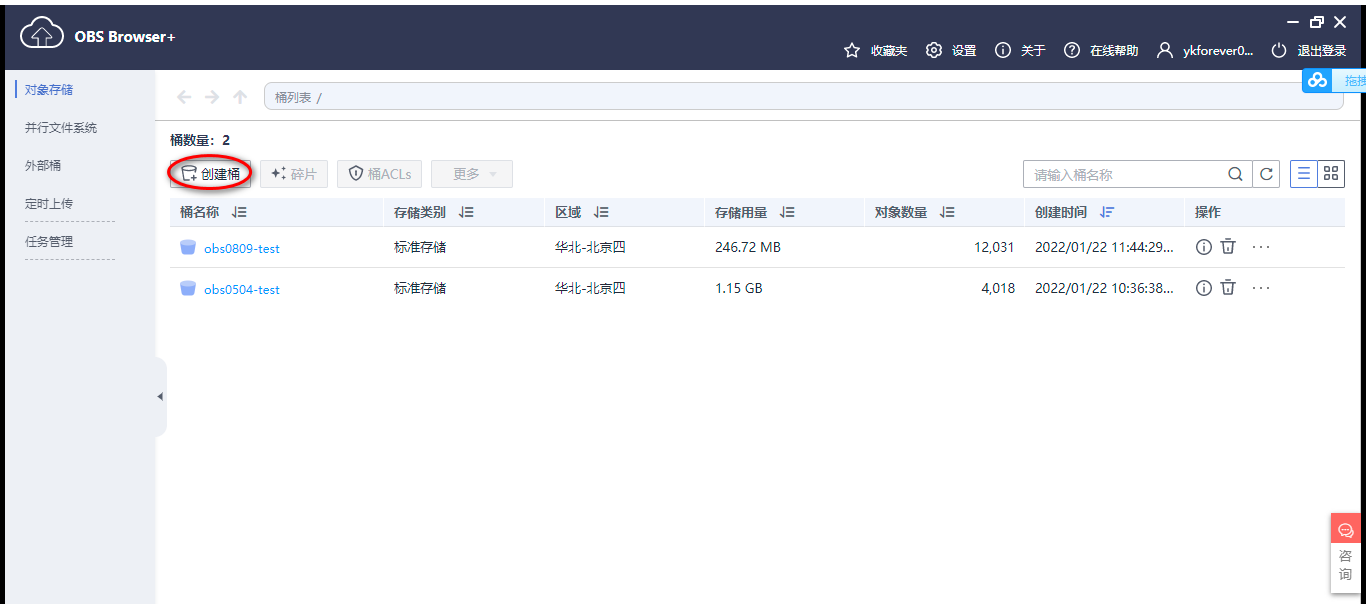The image size is (1366, 604).
Task: Delete the obs0809-test bucket
Action: (x=1228, y=247)
